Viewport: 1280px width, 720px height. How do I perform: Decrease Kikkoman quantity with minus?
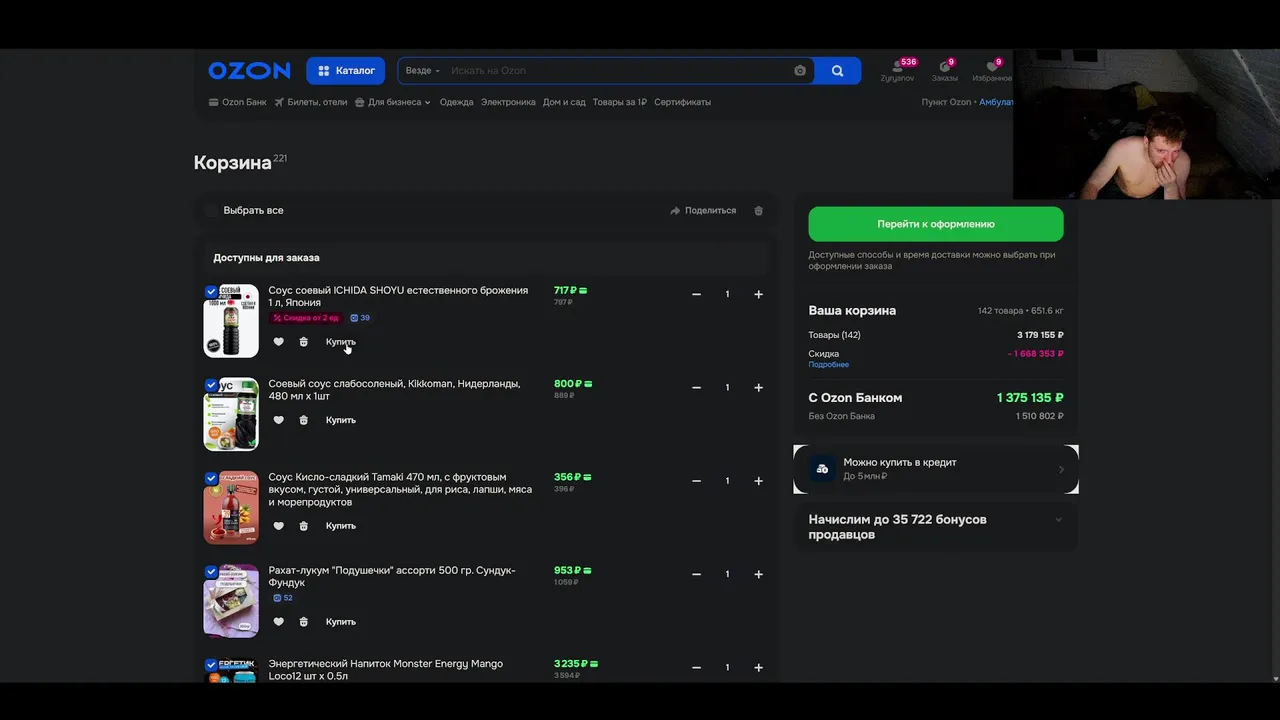(x=697, y=388)
